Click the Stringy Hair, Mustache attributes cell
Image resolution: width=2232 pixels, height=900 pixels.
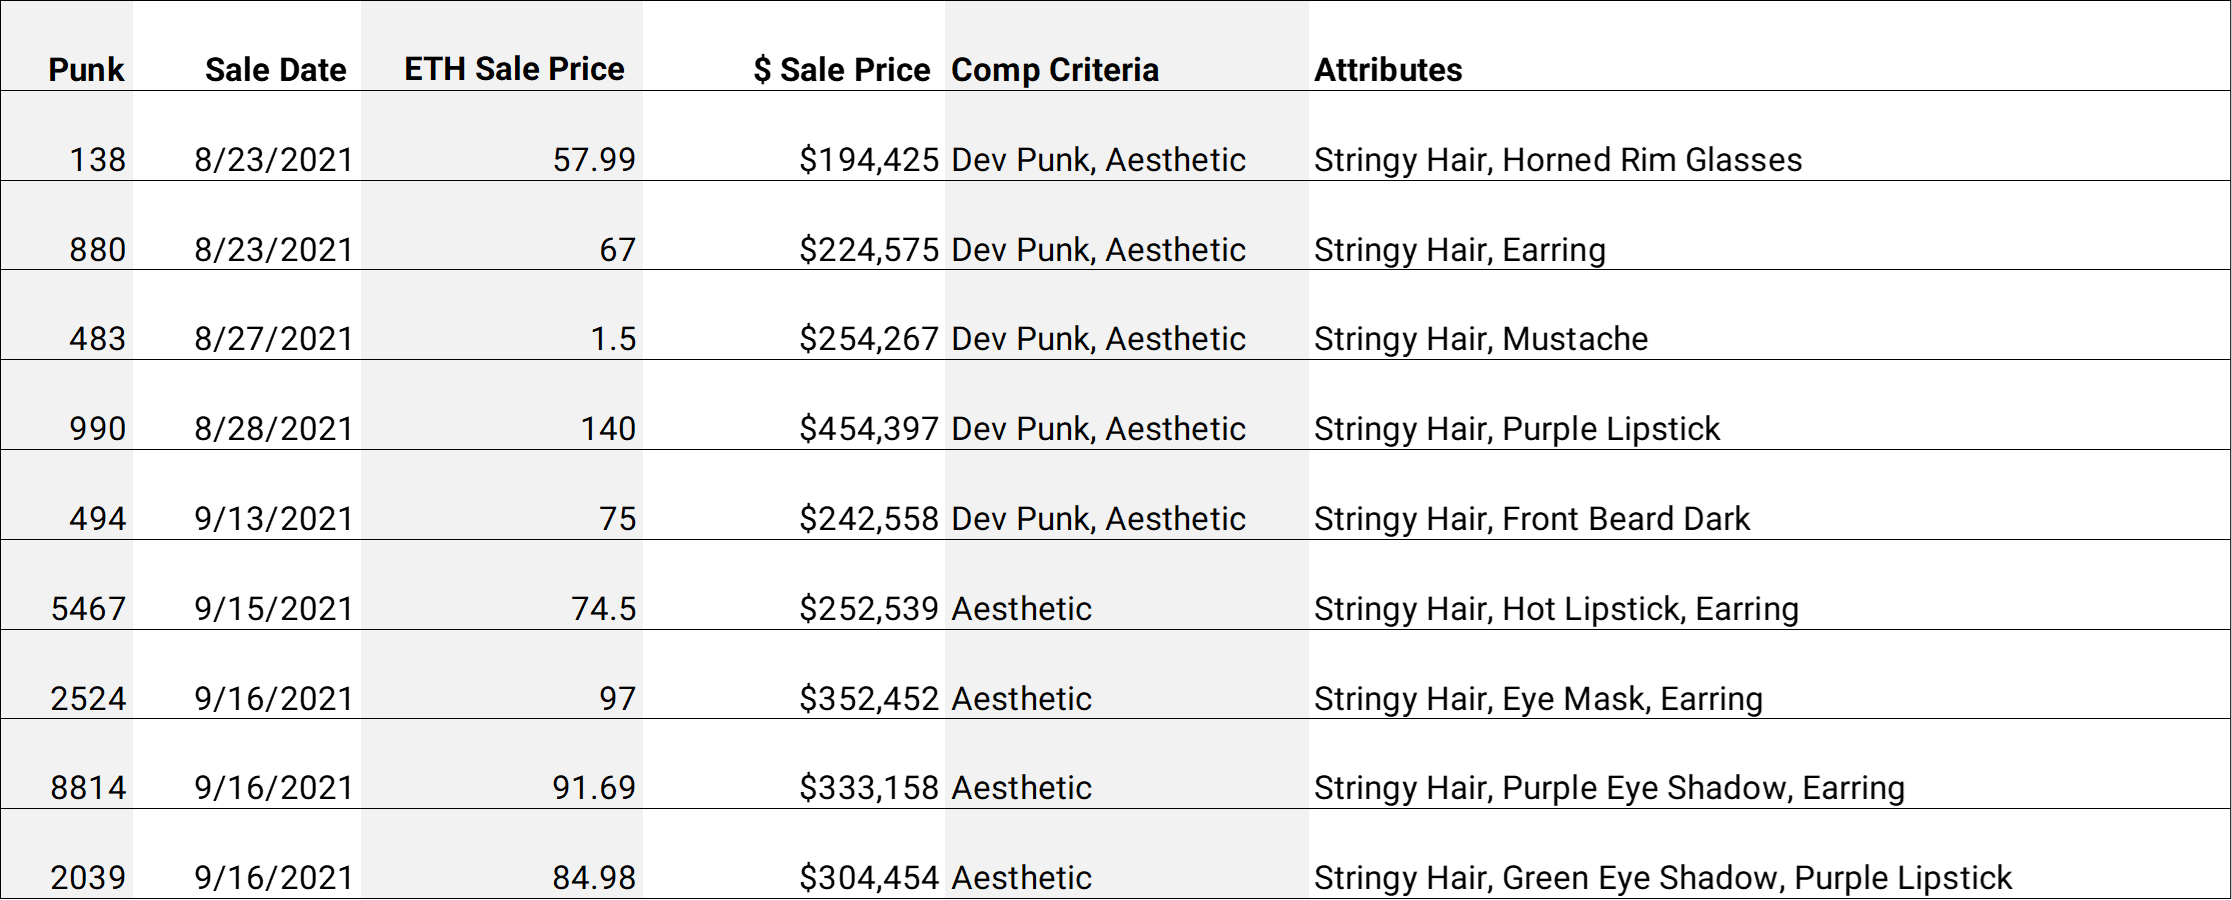click(1769, 315)
